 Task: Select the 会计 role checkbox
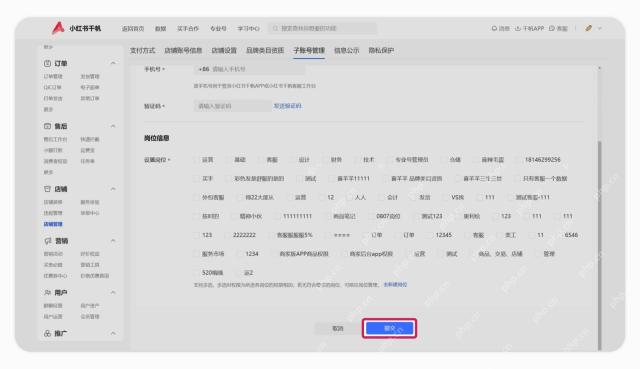pos(382,197)
